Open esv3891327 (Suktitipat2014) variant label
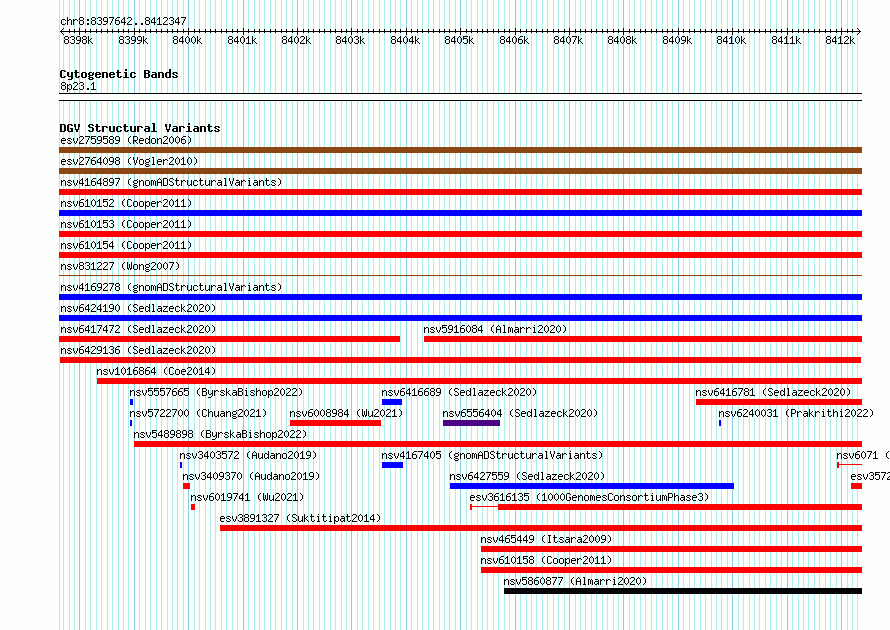 pyautogui.click(x=300, y=518)
